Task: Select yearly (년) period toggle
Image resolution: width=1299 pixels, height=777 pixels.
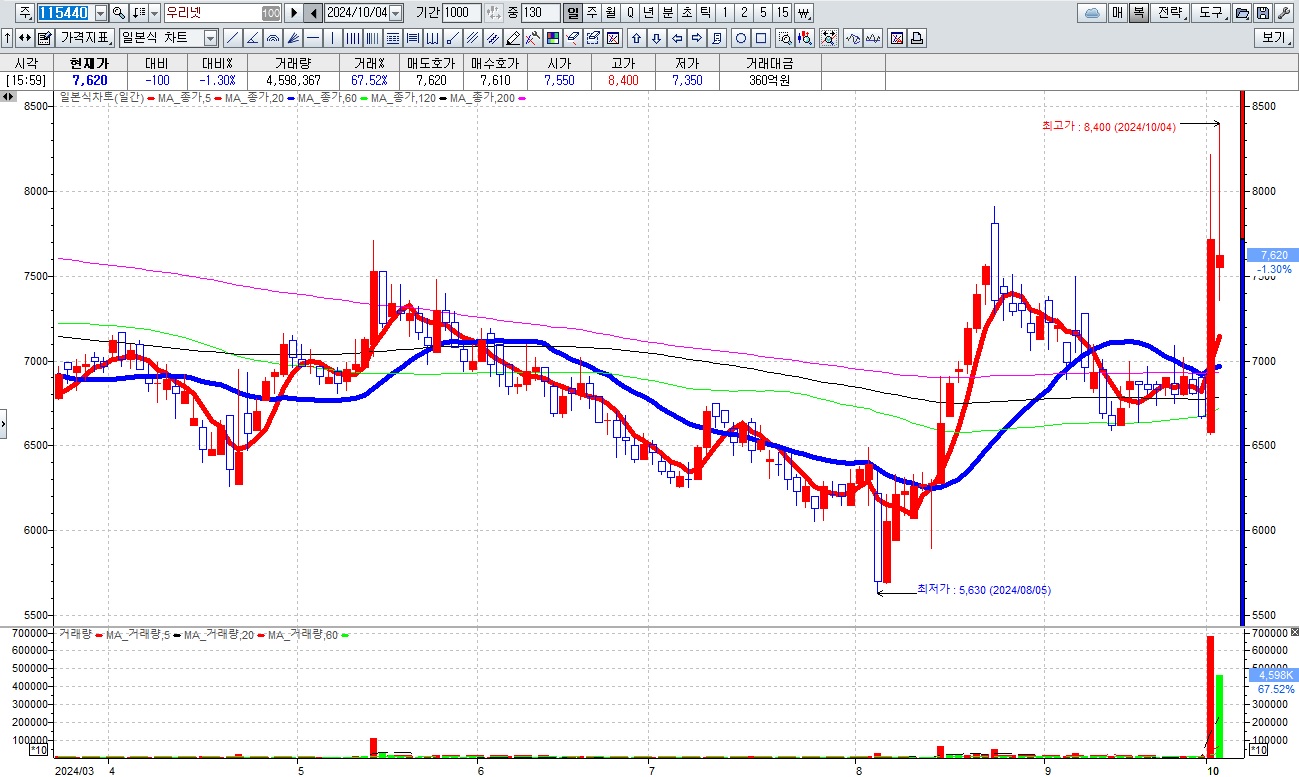Action: pyautogui.click(x=648, y=13)
